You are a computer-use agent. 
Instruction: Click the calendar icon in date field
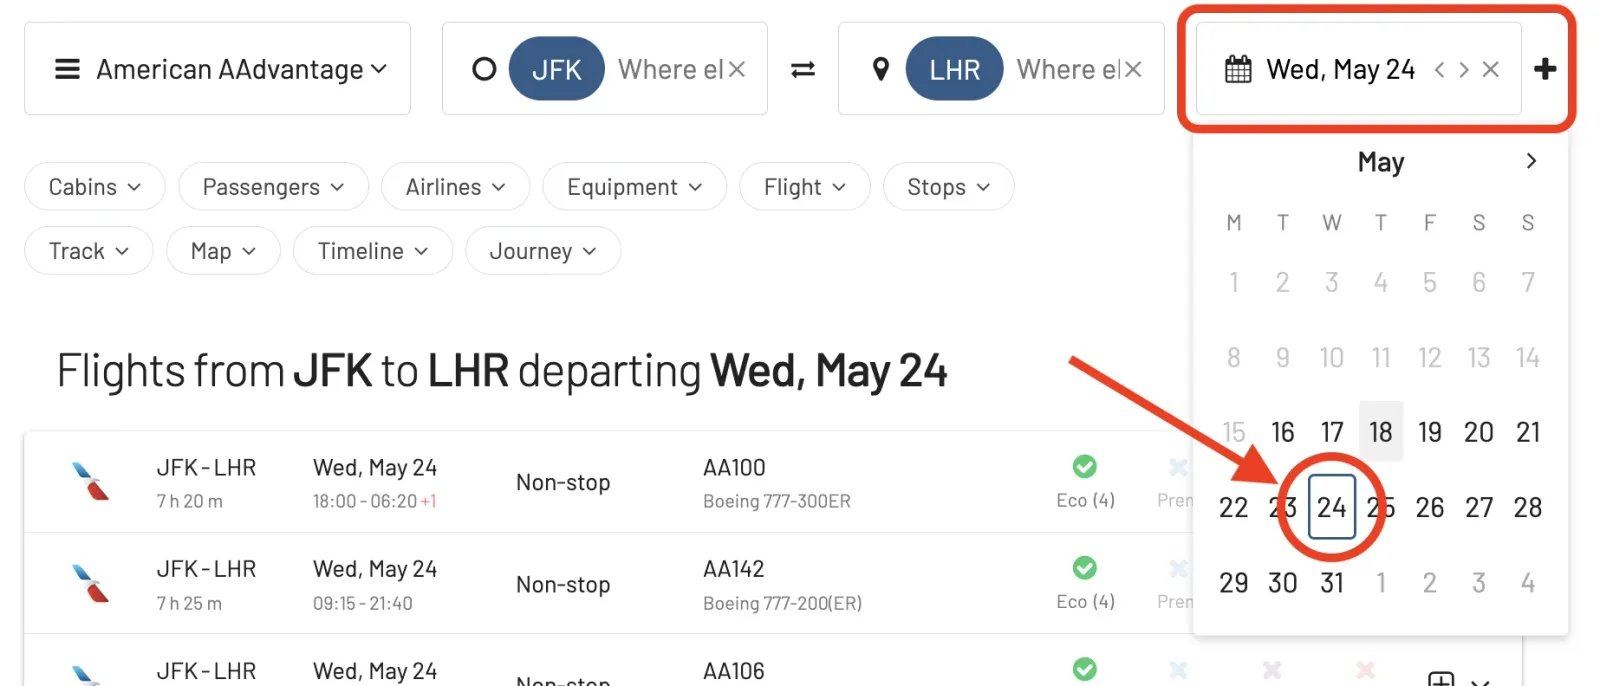coord(1238,69)
